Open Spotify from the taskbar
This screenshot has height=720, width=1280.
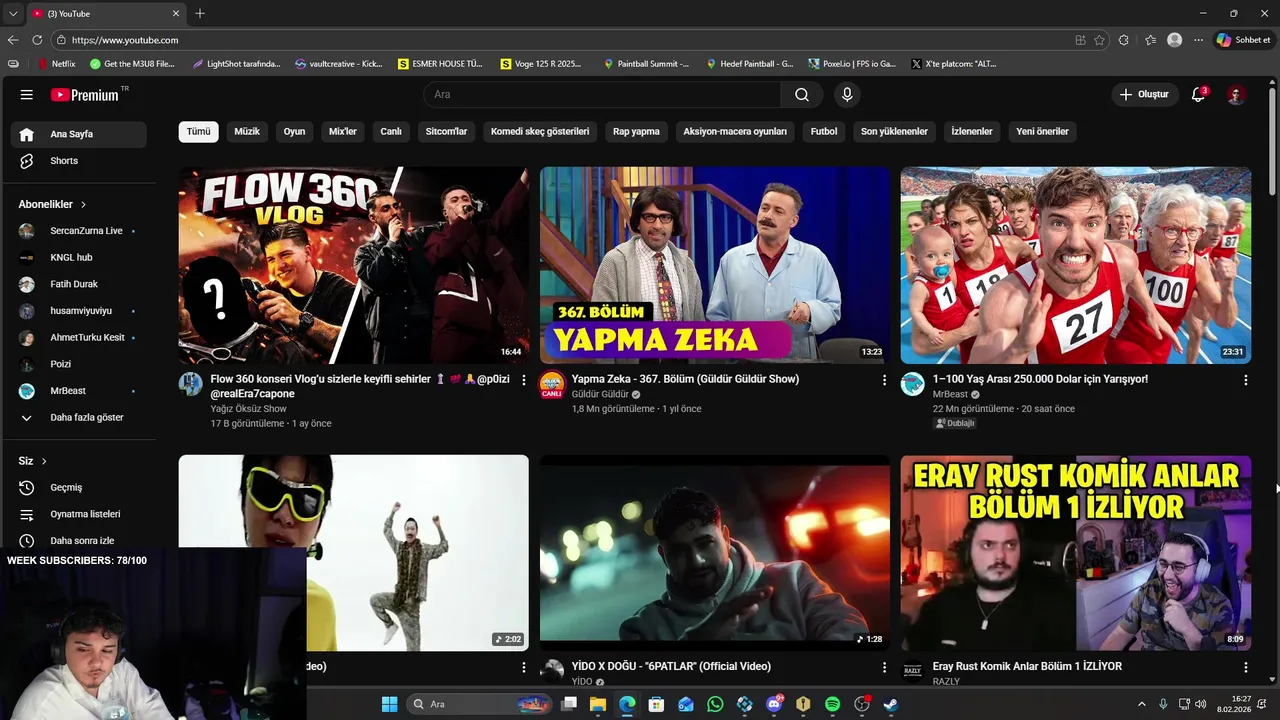pyautogui.click(x=832, y=704)
